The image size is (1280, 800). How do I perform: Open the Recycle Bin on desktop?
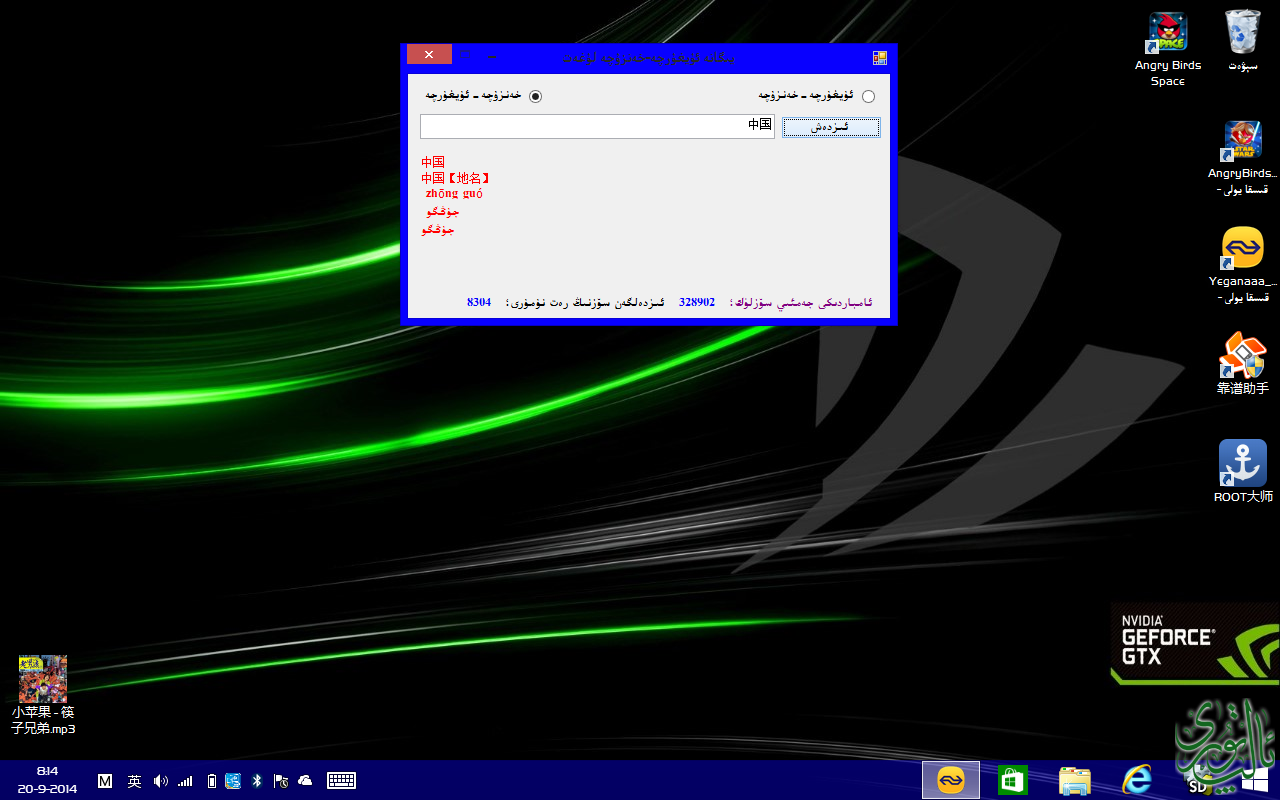(x=1242, y=35)
